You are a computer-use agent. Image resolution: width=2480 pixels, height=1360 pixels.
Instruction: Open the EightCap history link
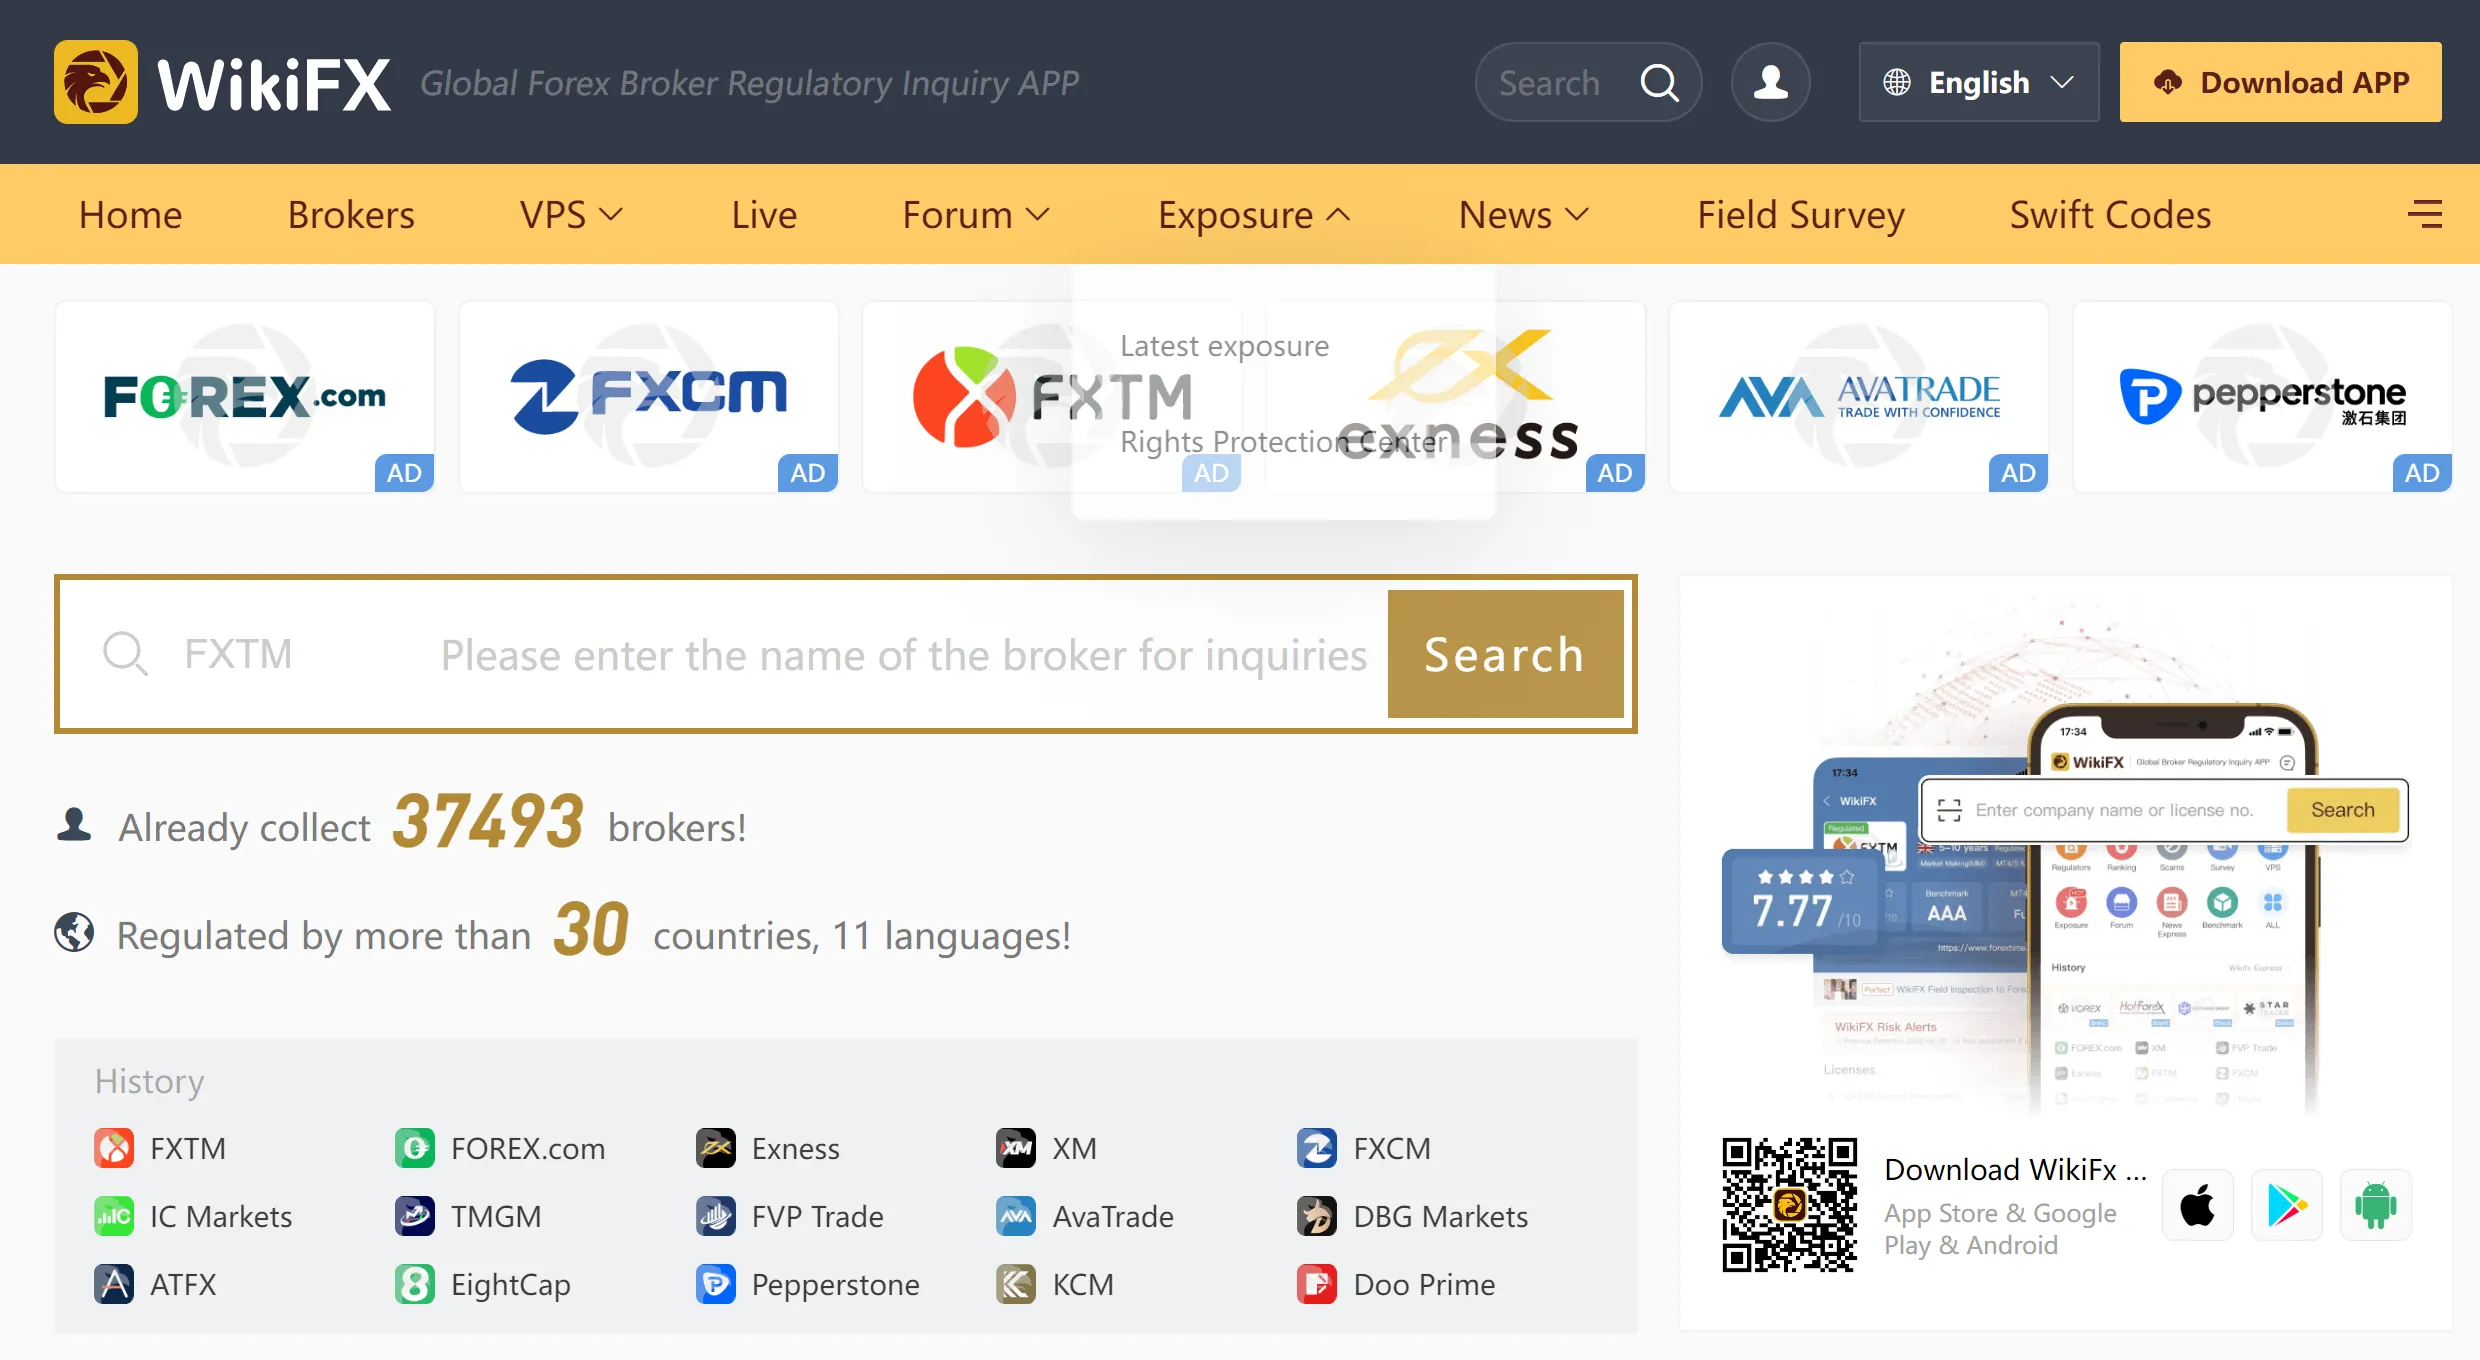[x=511, y=1284]
